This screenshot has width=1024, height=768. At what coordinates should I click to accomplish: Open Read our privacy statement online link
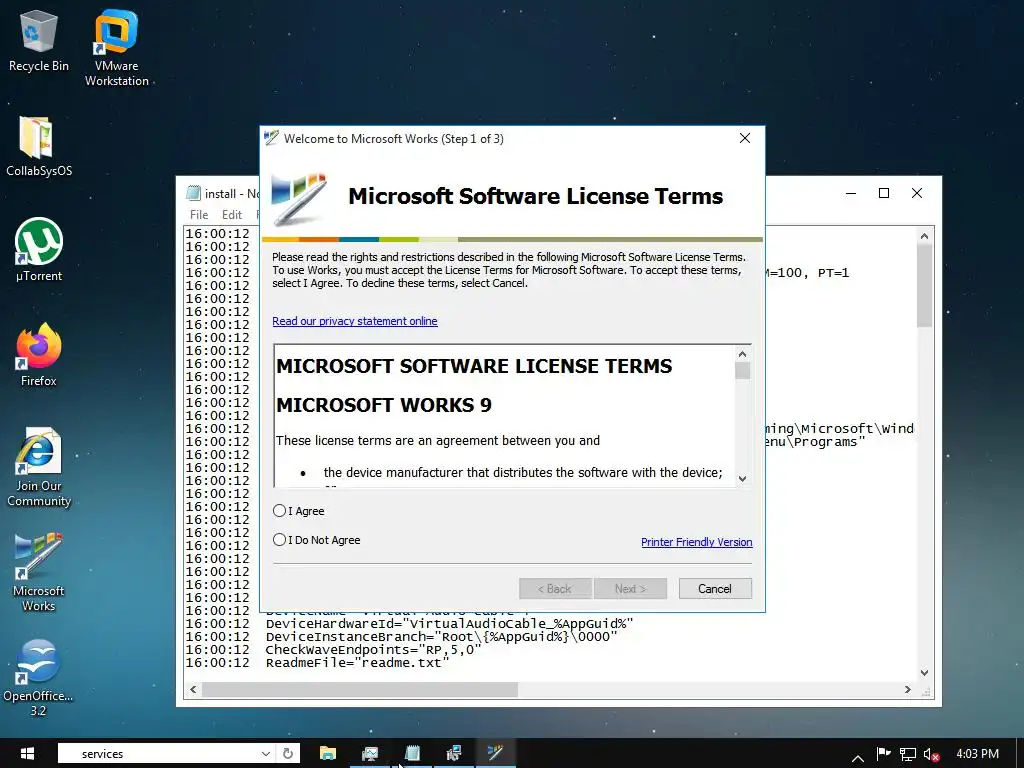click(x=355, y=321)
